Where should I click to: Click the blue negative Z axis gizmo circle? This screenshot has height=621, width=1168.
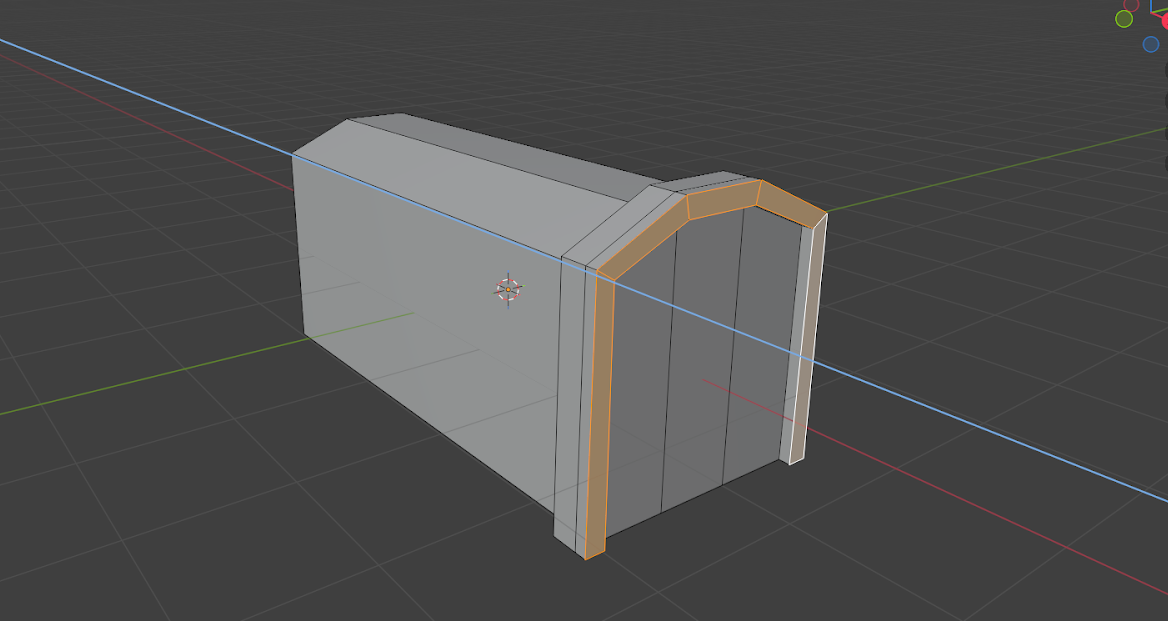tap(1151, 44)
